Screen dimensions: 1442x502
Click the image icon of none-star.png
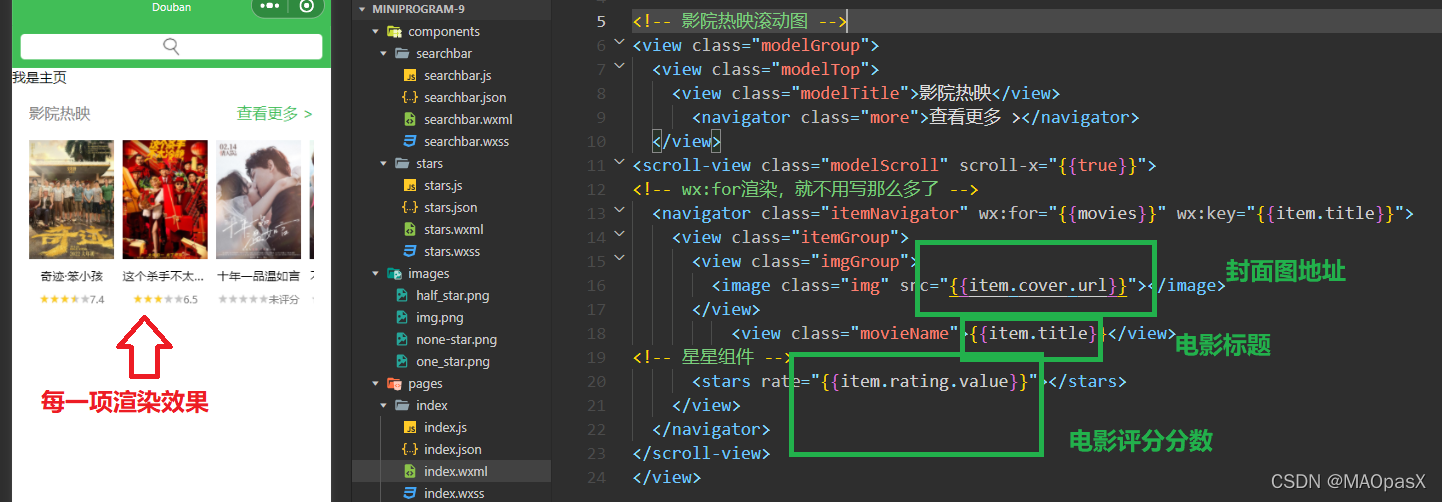(402, 339)
